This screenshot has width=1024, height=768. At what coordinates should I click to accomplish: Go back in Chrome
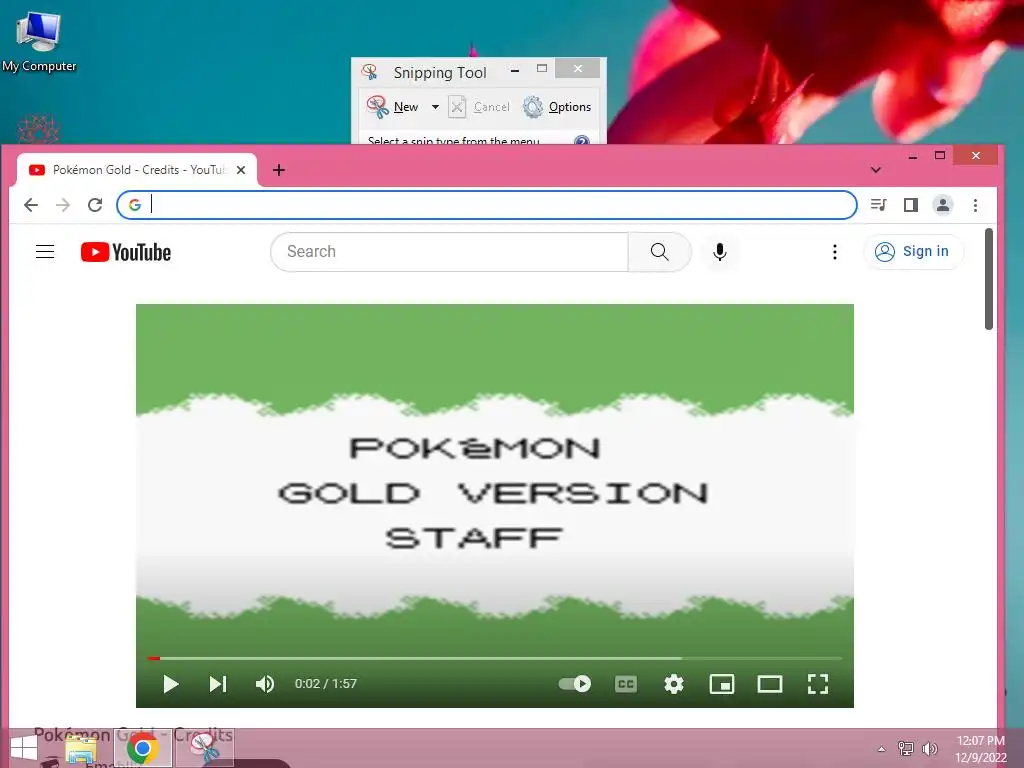[31, 205]
